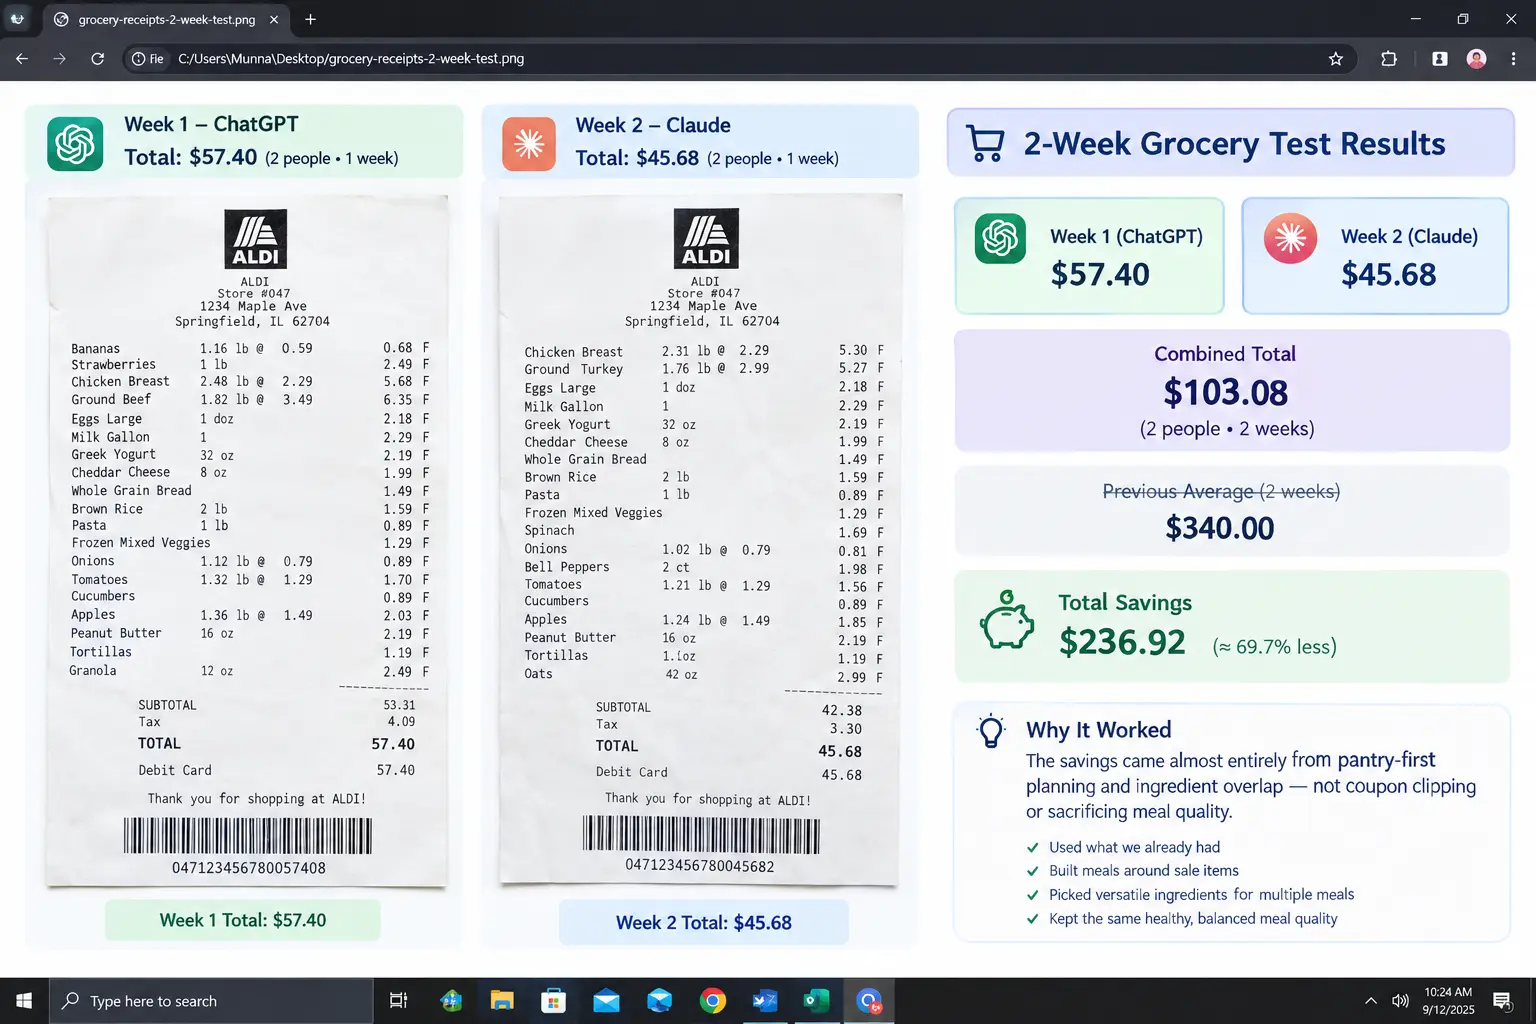Viewport: 1536px width, 1024px height.
Task: Click the piggy bank savings icon
Action: coord(1007,620)
